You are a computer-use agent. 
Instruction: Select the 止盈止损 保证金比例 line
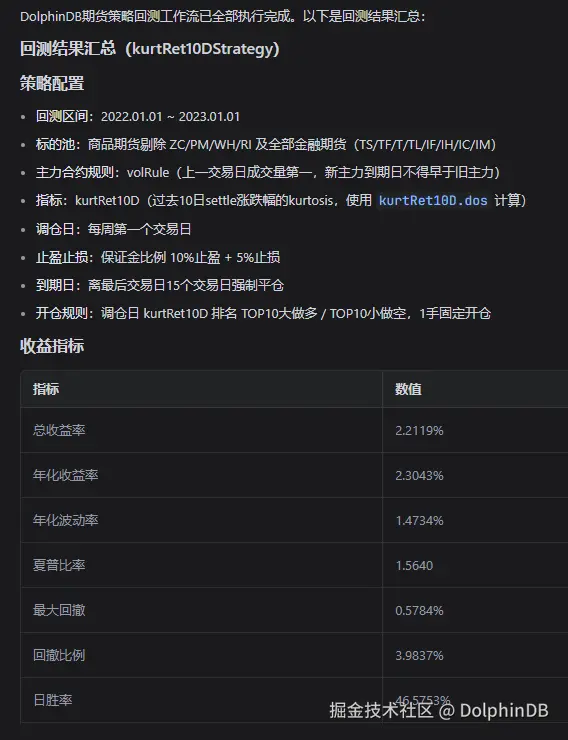pos(158,257)
